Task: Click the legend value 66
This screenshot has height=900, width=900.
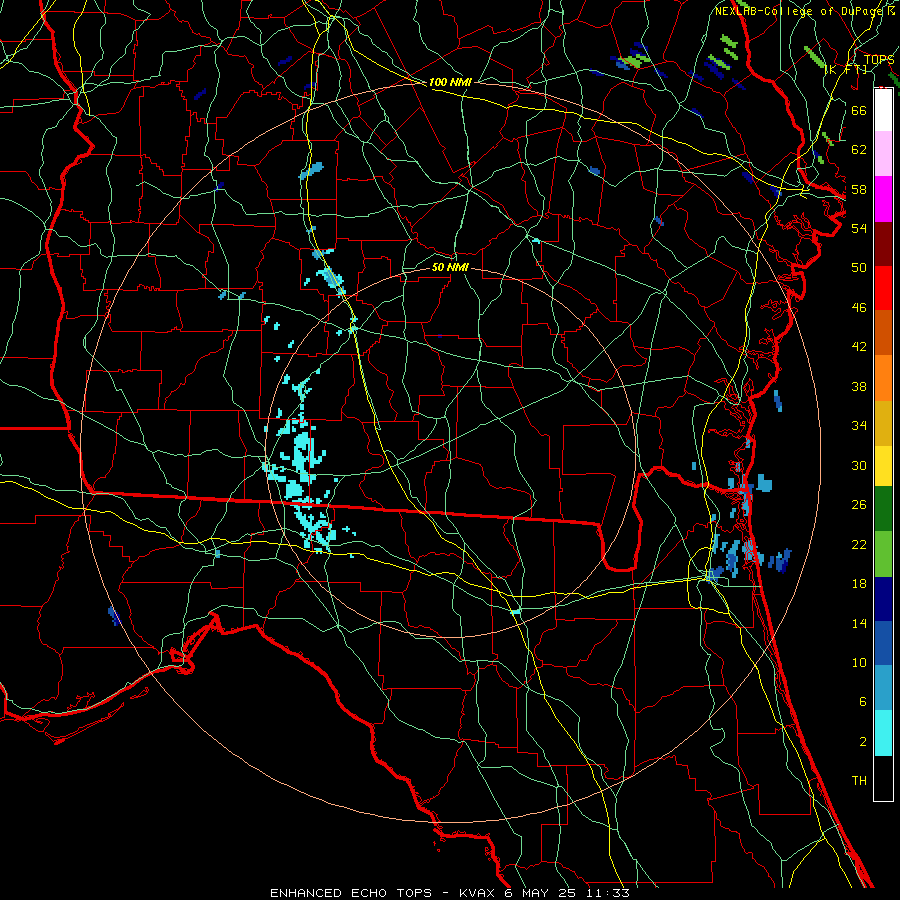Action: click(x=859, y=110)
